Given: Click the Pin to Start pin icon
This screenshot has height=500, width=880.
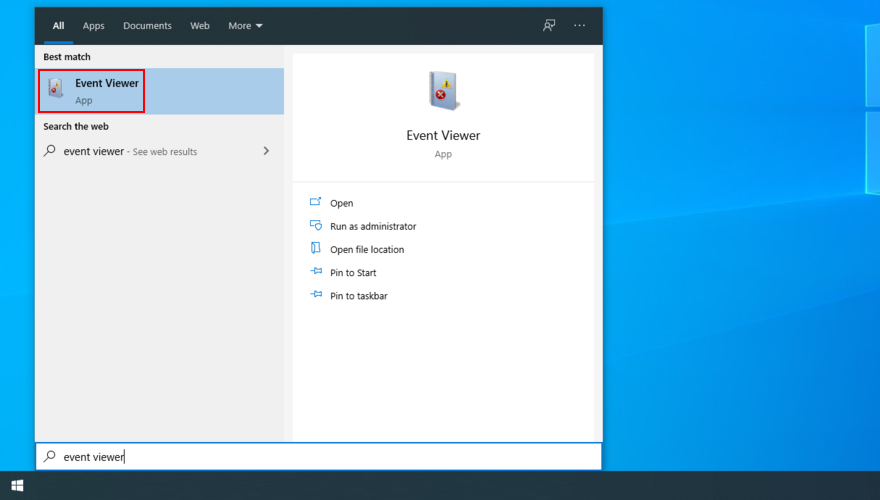Looking at the screenshot, I should coord(316,272).
